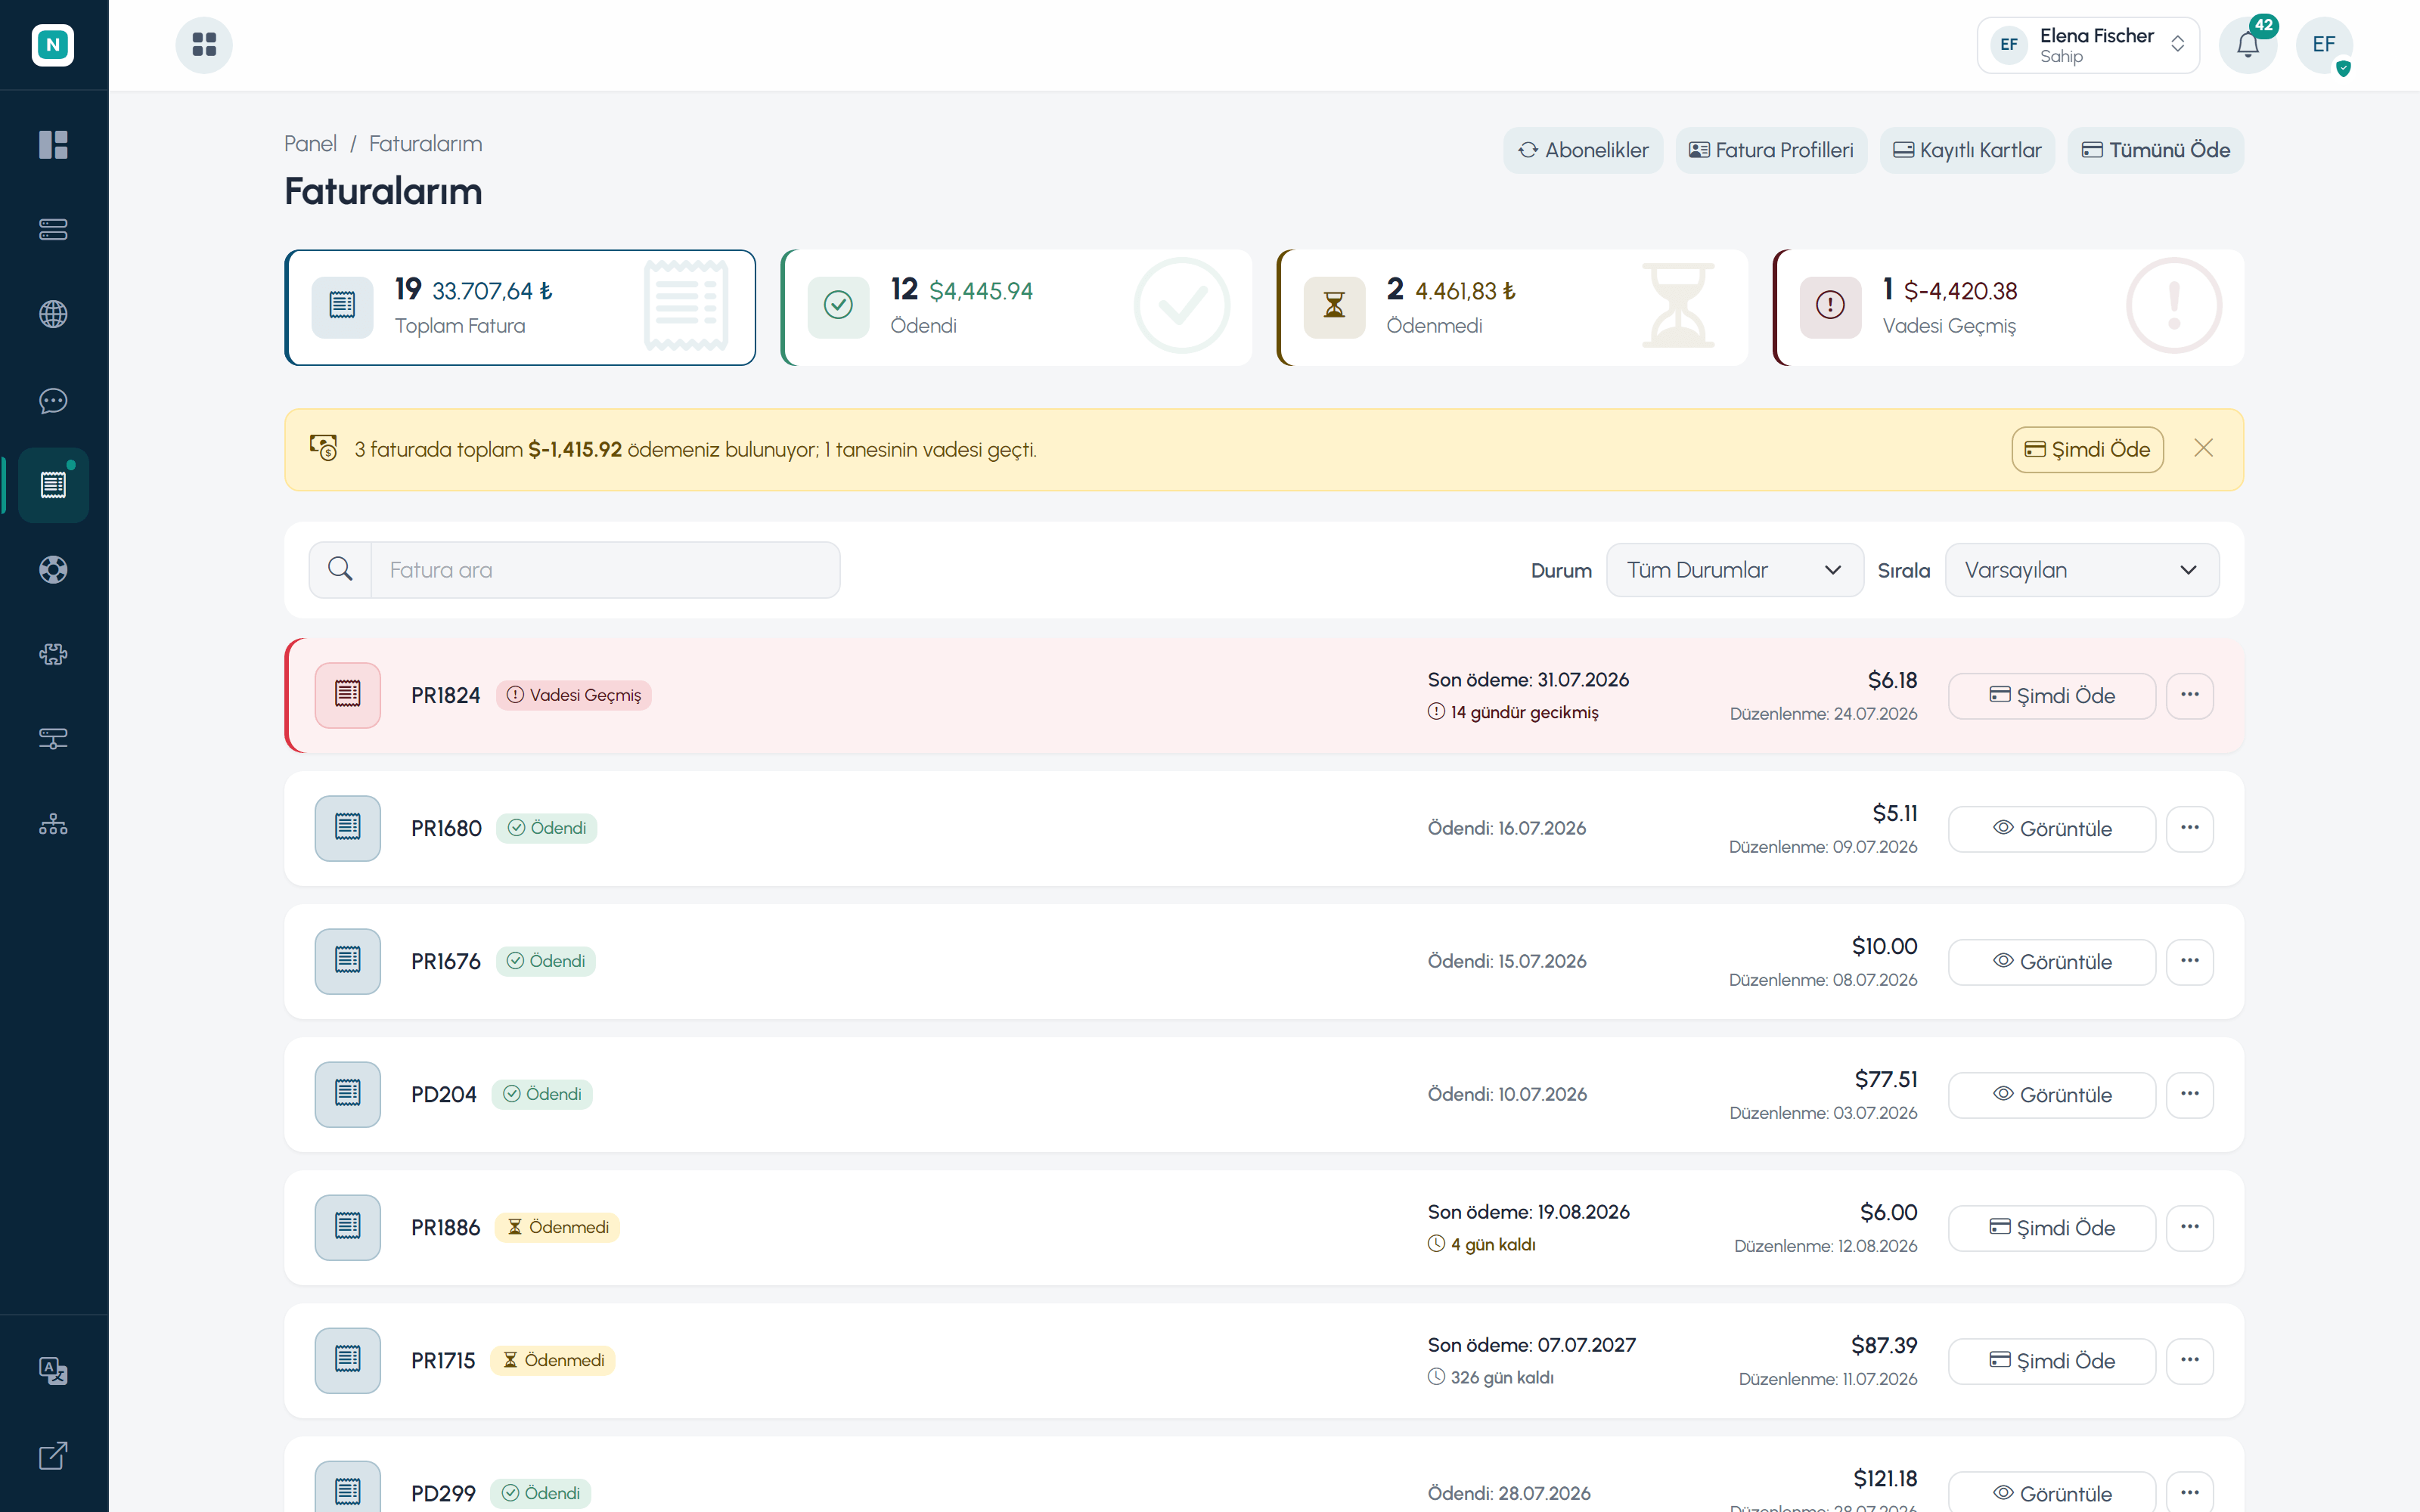Click the search magnifier icon
Screen dimensions: 2420x1512
click(x=340, y=570)
